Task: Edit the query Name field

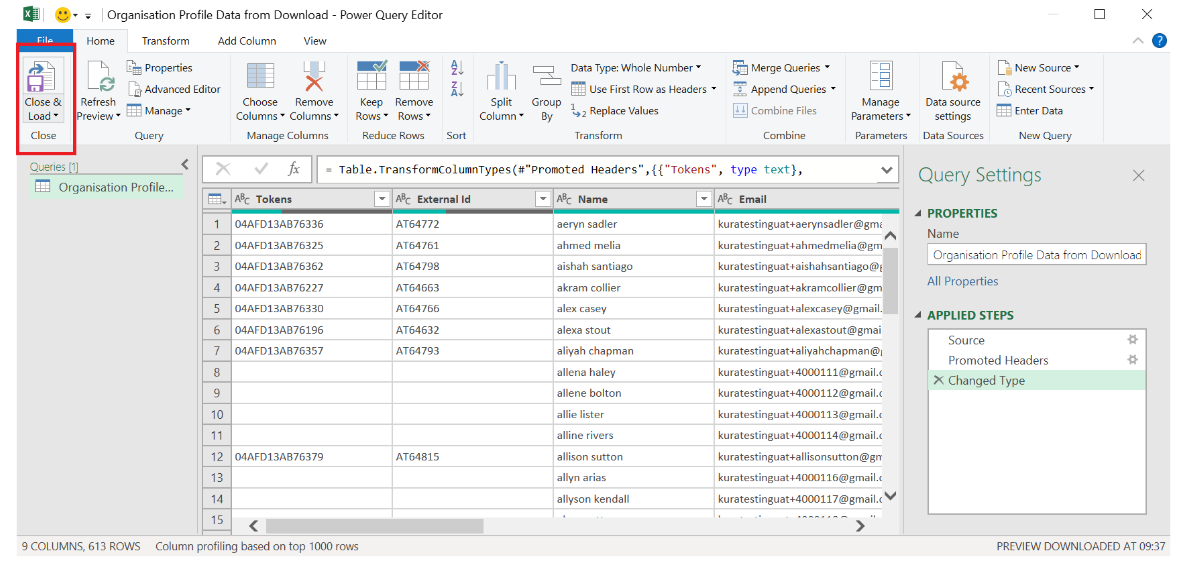Action: pos(1037,255)
